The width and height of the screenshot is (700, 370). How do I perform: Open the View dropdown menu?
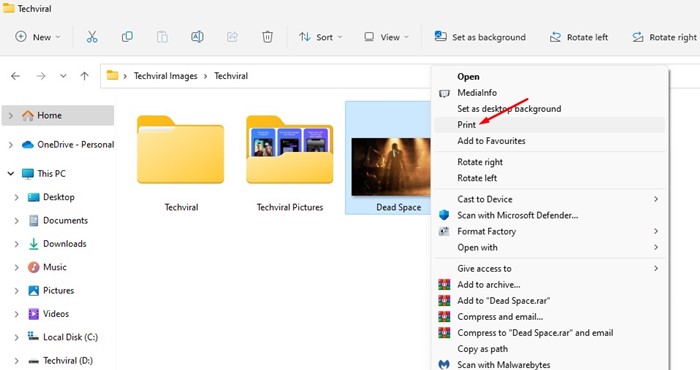386,37
